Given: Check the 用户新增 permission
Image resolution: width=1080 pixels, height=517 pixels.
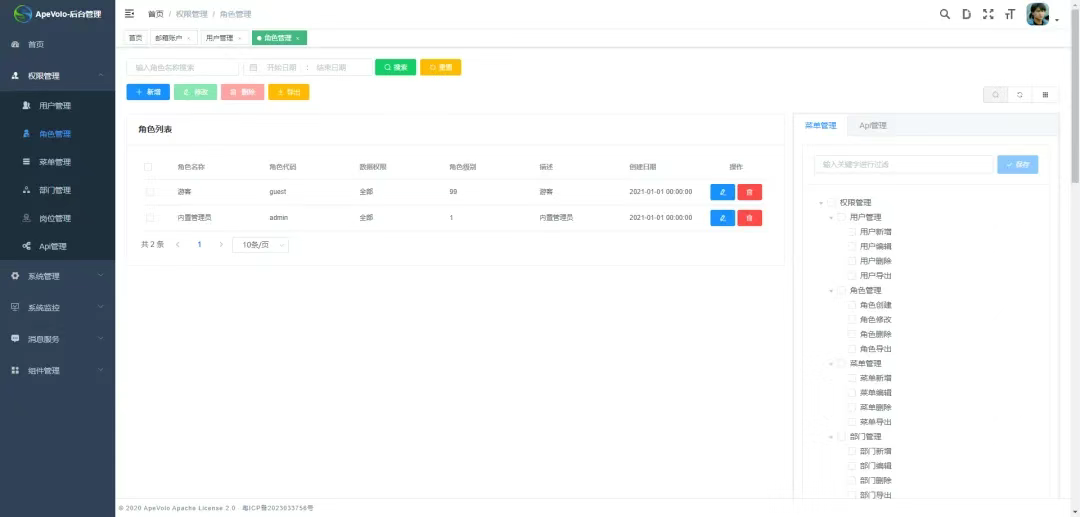Looking at the screenshot, I should point(852,232).
